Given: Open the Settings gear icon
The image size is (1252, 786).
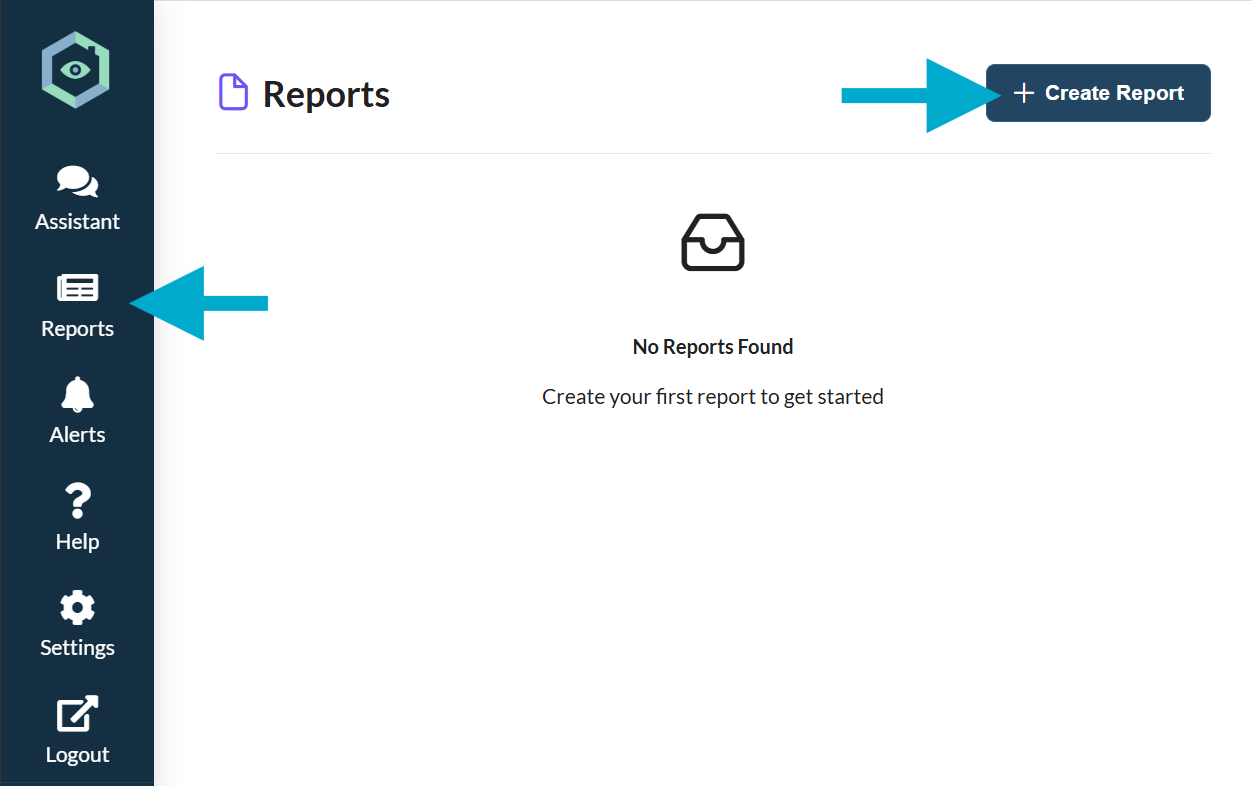Looking at the screenshot, I should tap(77, 608).
